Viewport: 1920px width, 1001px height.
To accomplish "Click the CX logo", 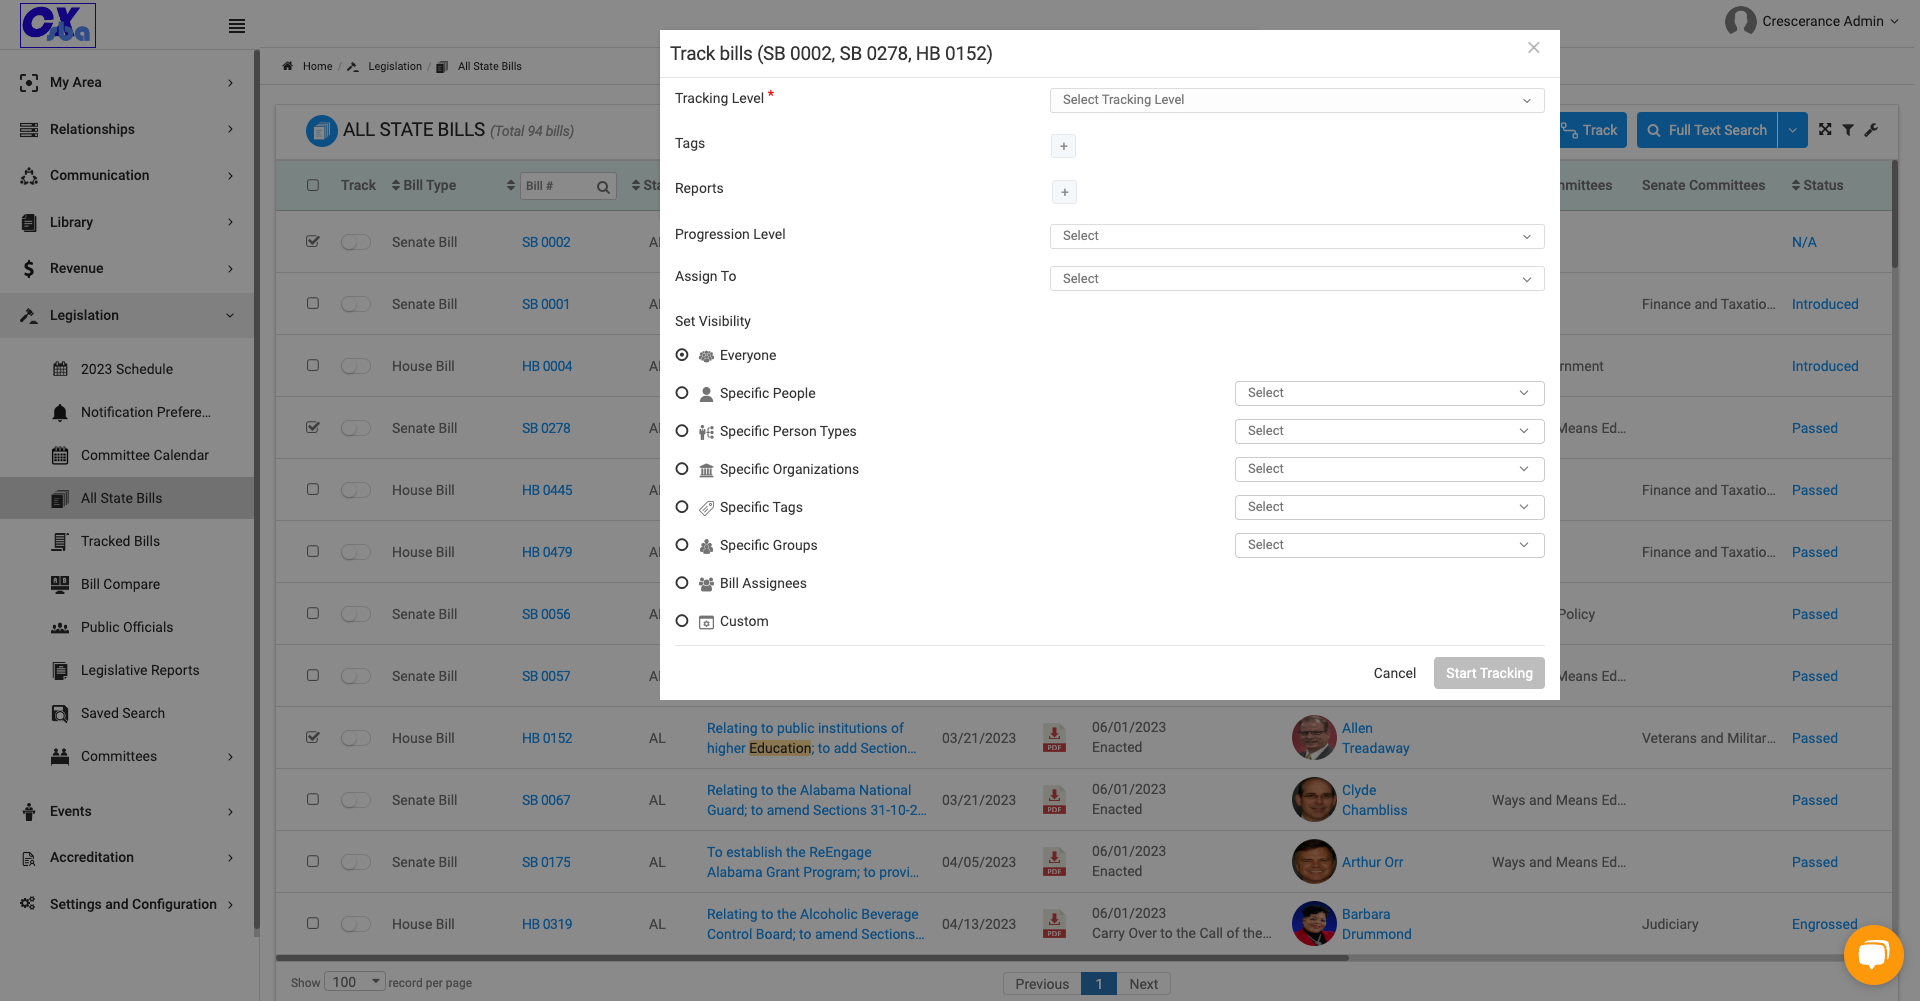I will [x=58, y=25].
